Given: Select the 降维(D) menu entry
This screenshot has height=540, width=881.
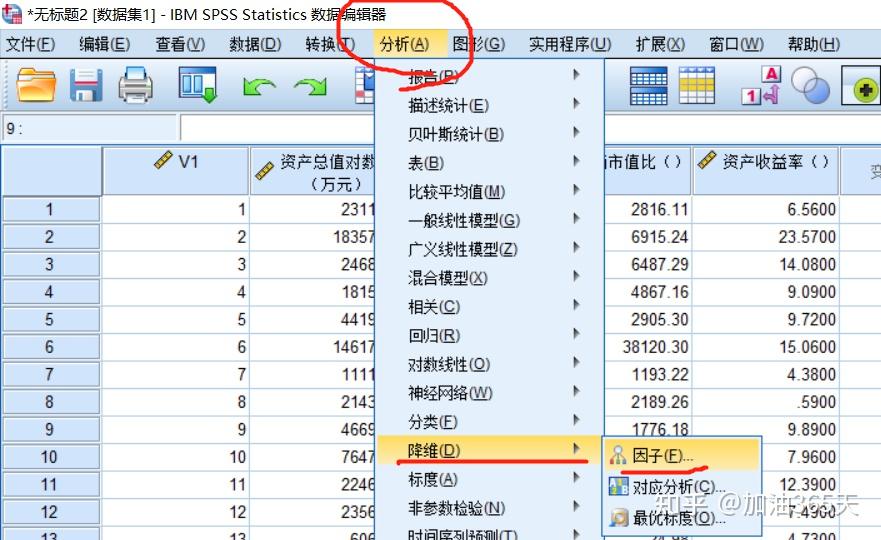Looking at the screenshot, I should tap(489, 450).
